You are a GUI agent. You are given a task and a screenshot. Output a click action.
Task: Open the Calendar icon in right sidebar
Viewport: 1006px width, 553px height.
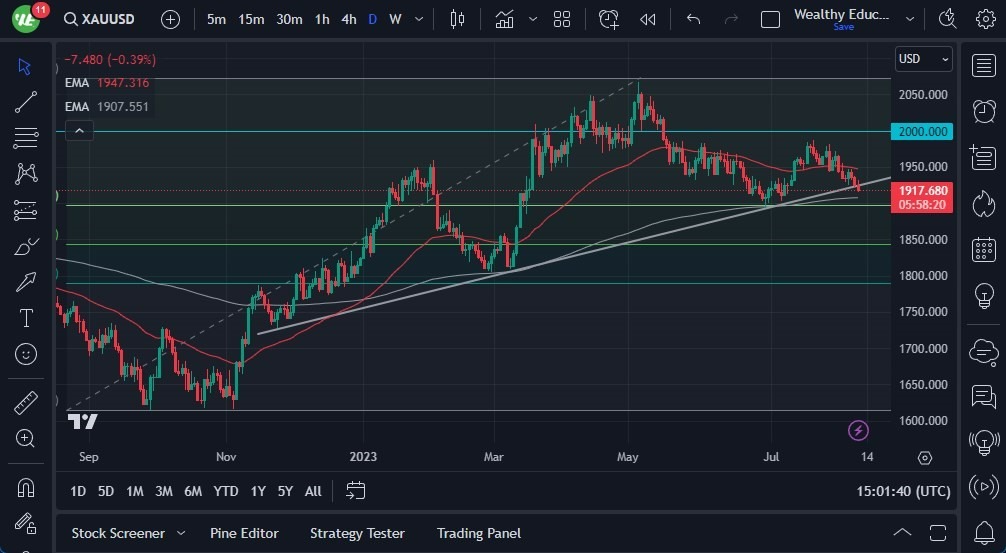pos(983,249)
